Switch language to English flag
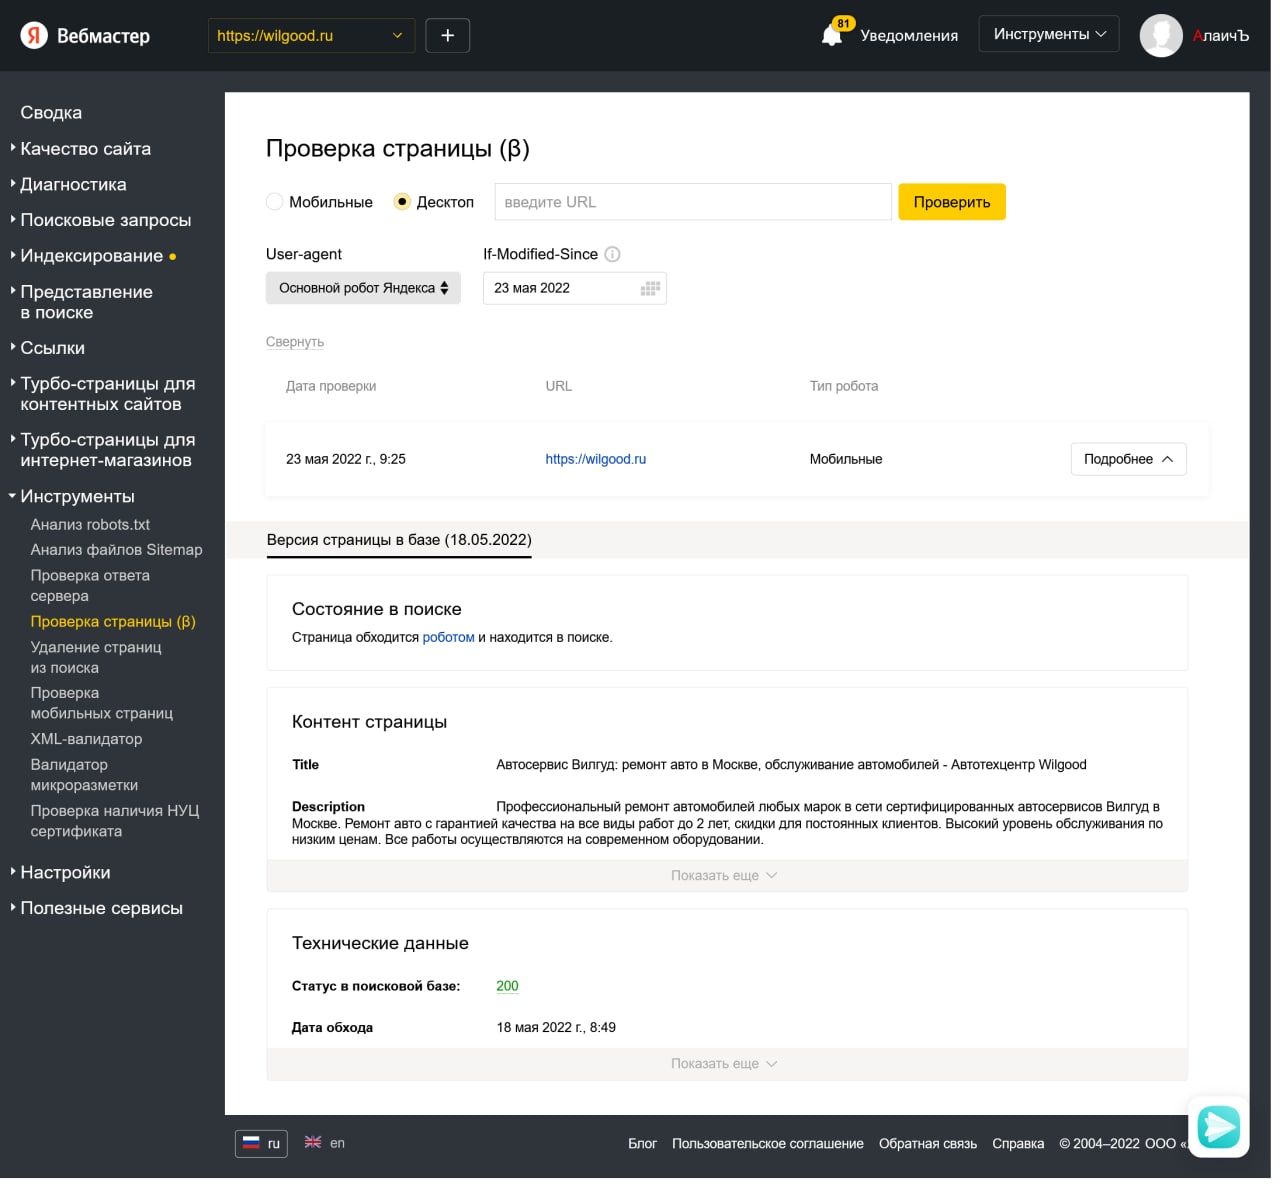 313,1142
